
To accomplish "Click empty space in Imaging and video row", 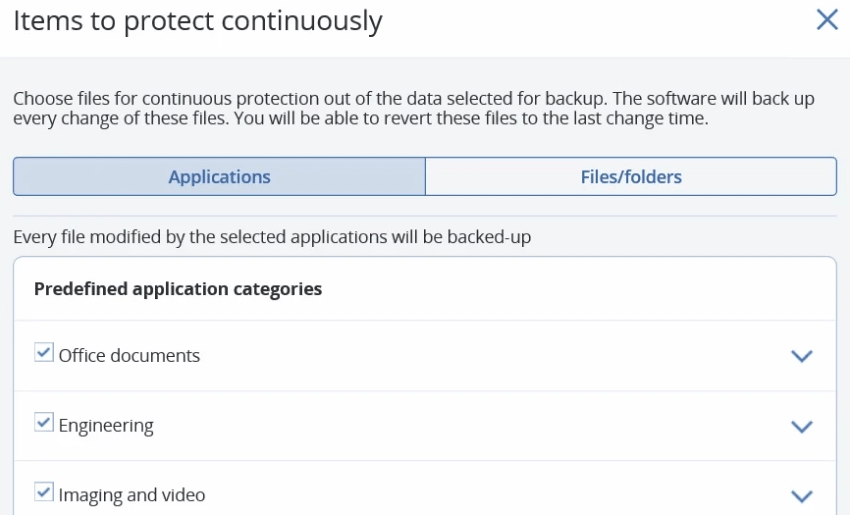I will coord(480,496).
